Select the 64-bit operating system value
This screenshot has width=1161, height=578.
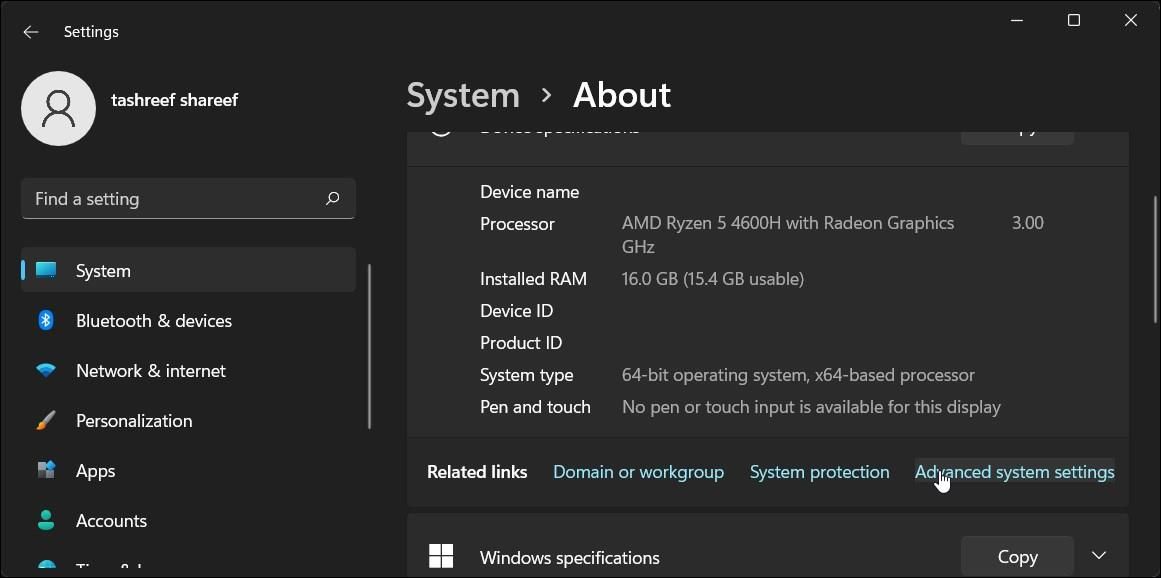point(798,375)
